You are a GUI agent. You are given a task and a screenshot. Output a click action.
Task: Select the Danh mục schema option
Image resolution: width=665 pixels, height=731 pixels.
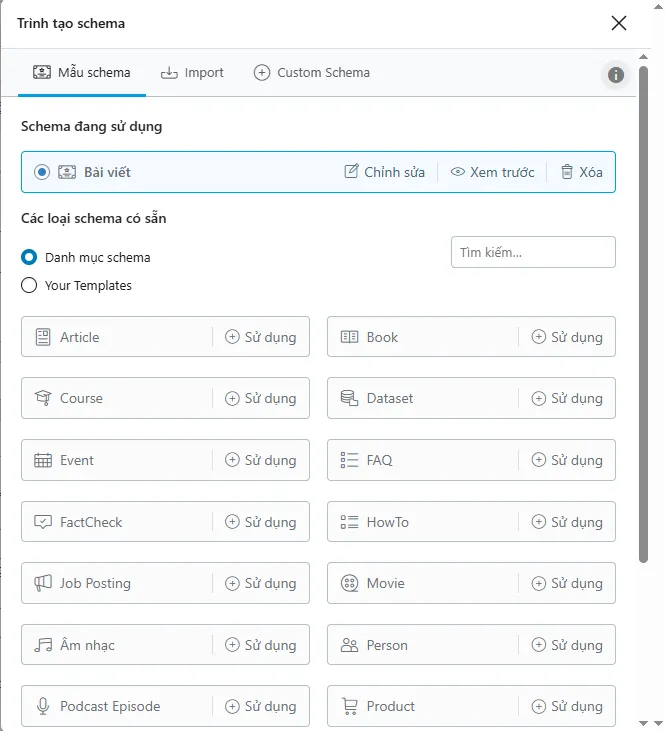click(x=30, y=257)
